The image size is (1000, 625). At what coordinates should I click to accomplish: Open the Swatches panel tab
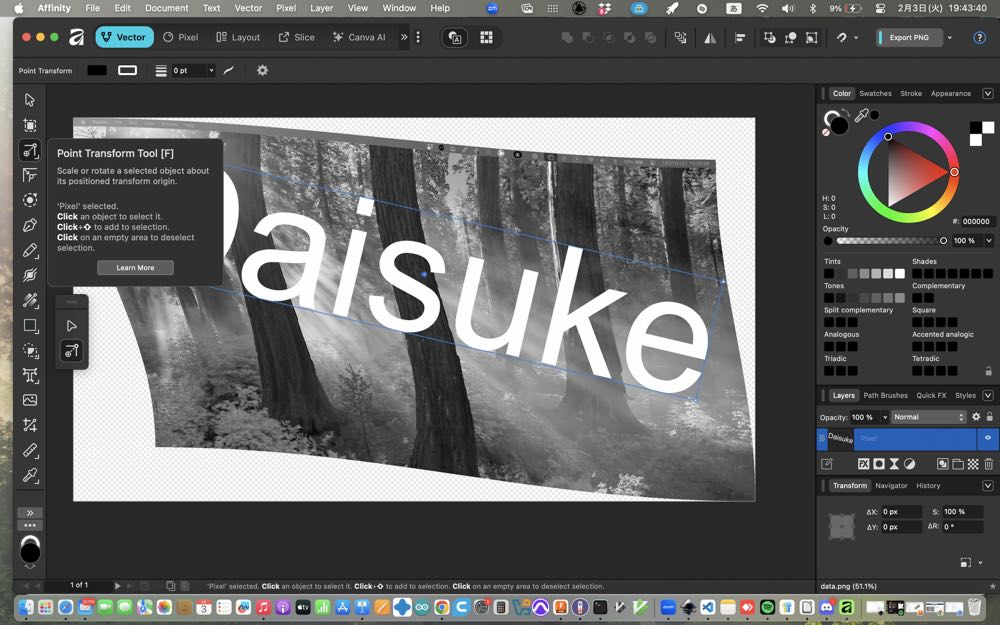875,93
